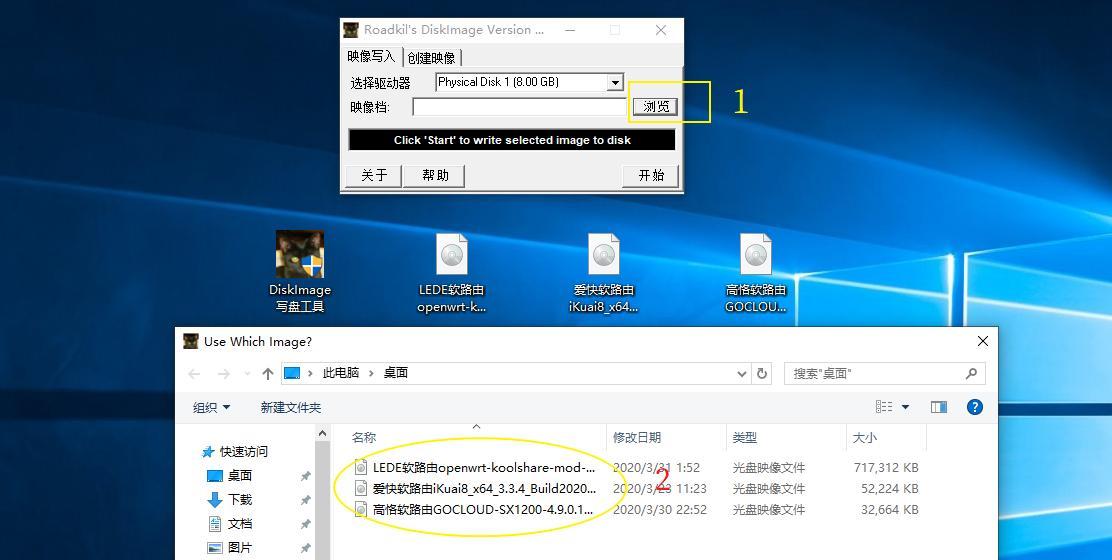The image size is (1112, 560).
Task: Sort by the 大小 column header
Action: pyautogui.click(x=864, y=438)
